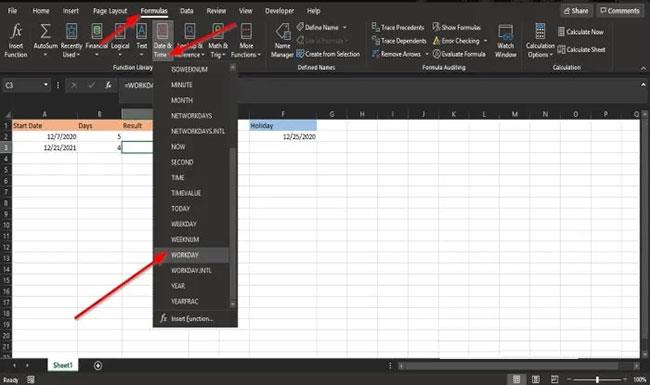Click Error Checking
Viewport: 650px width, 385px height.
(x=456, y=41)
